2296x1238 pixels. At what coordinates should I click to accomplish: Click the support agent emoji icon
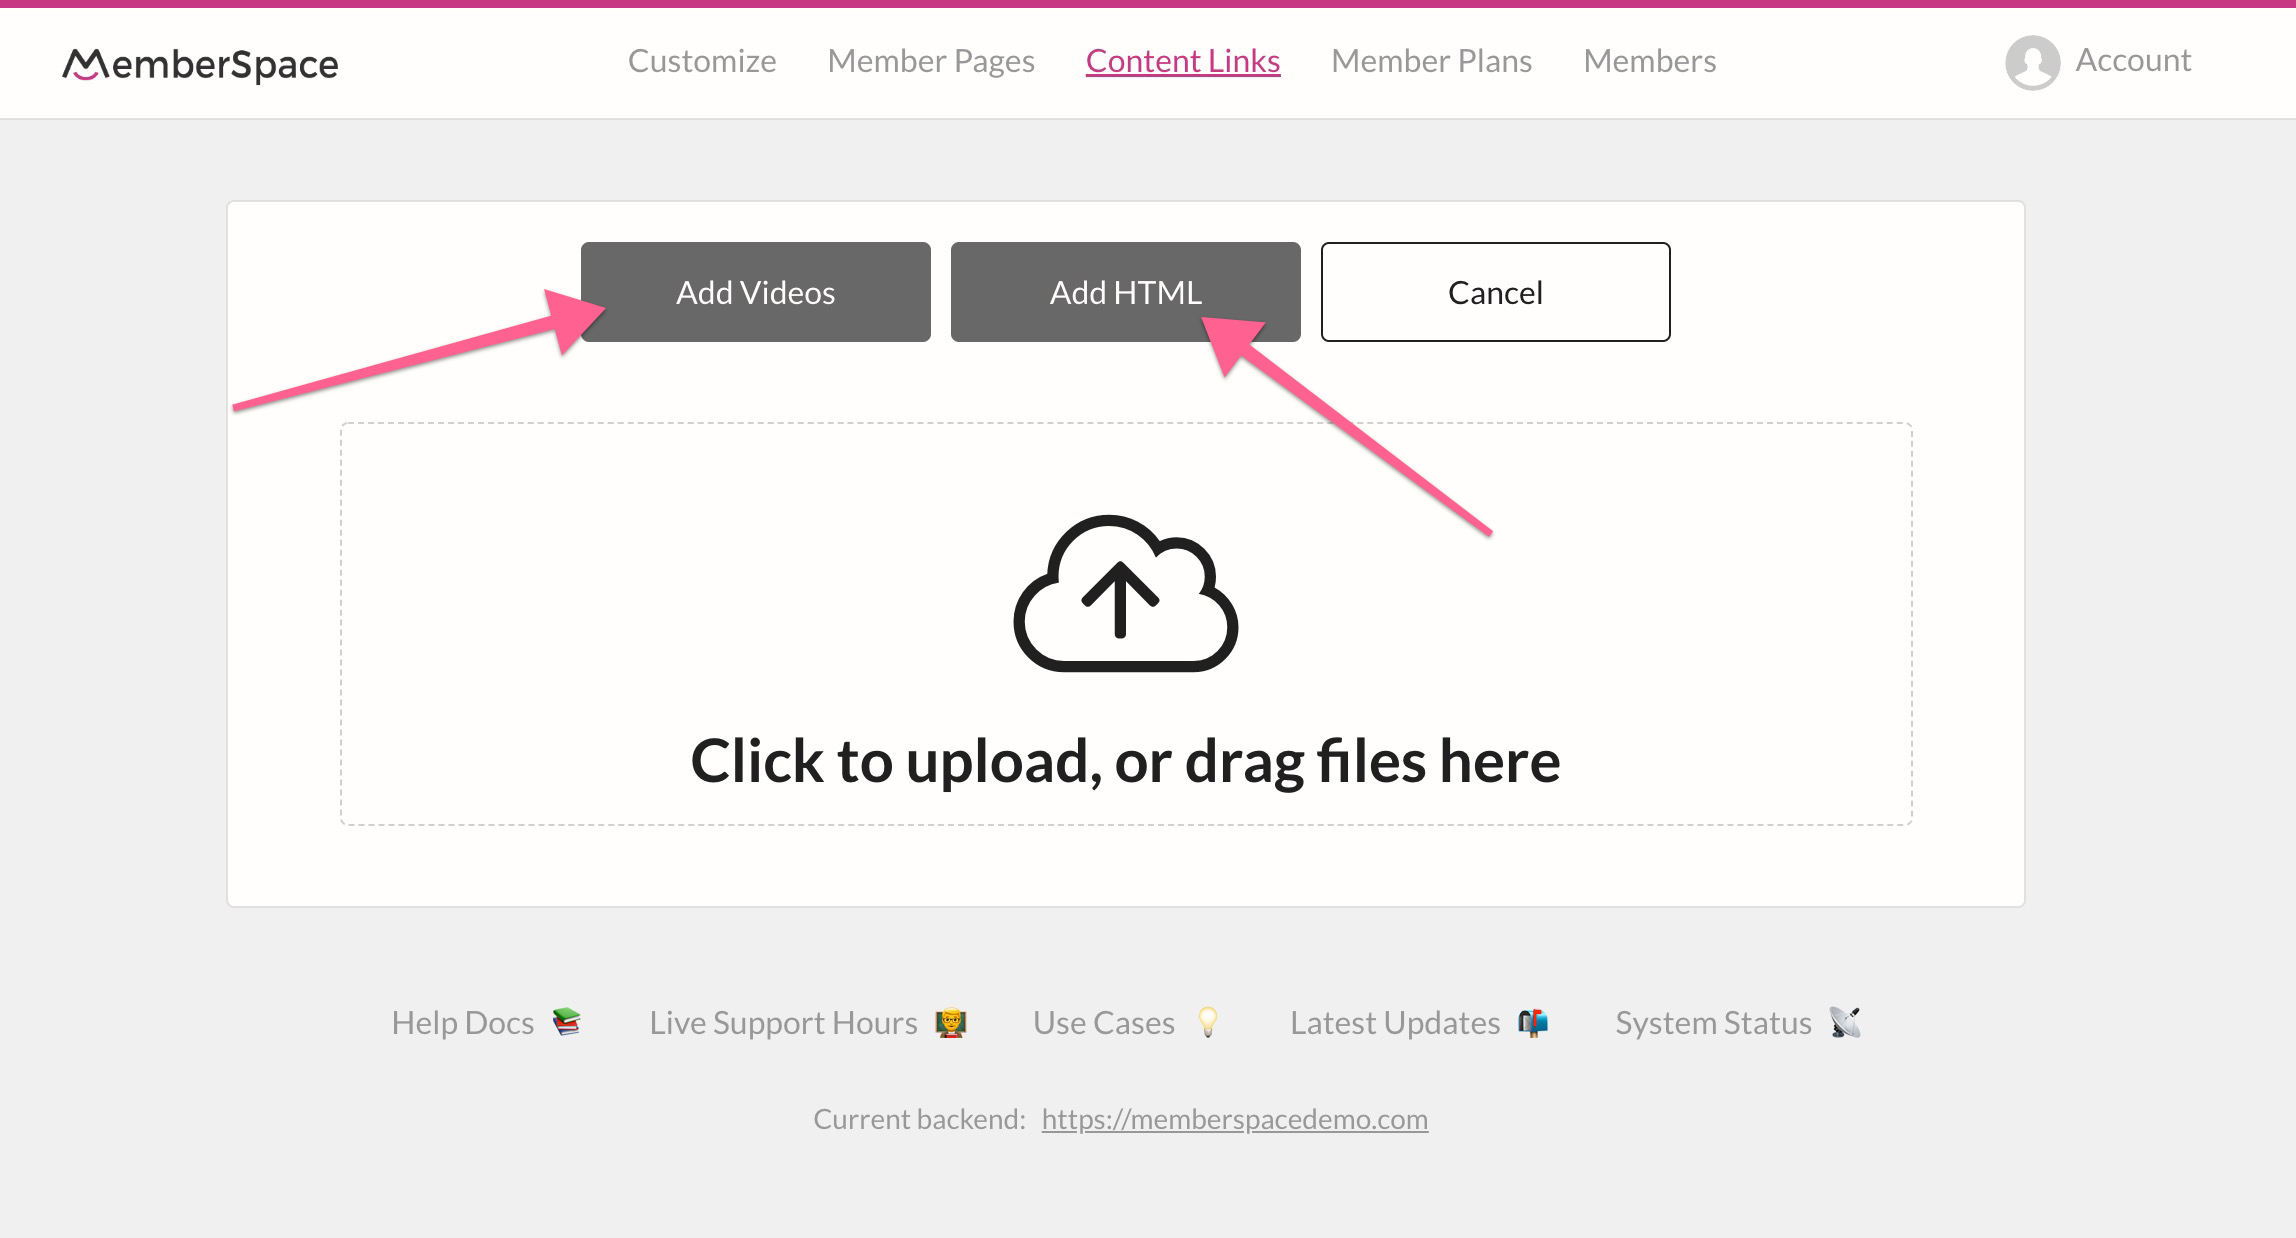tap(952, 1021)
